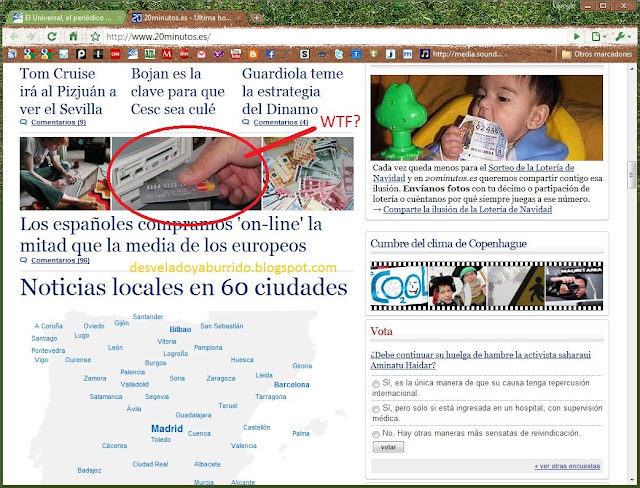Click the URL address bar

pos(335,37)
